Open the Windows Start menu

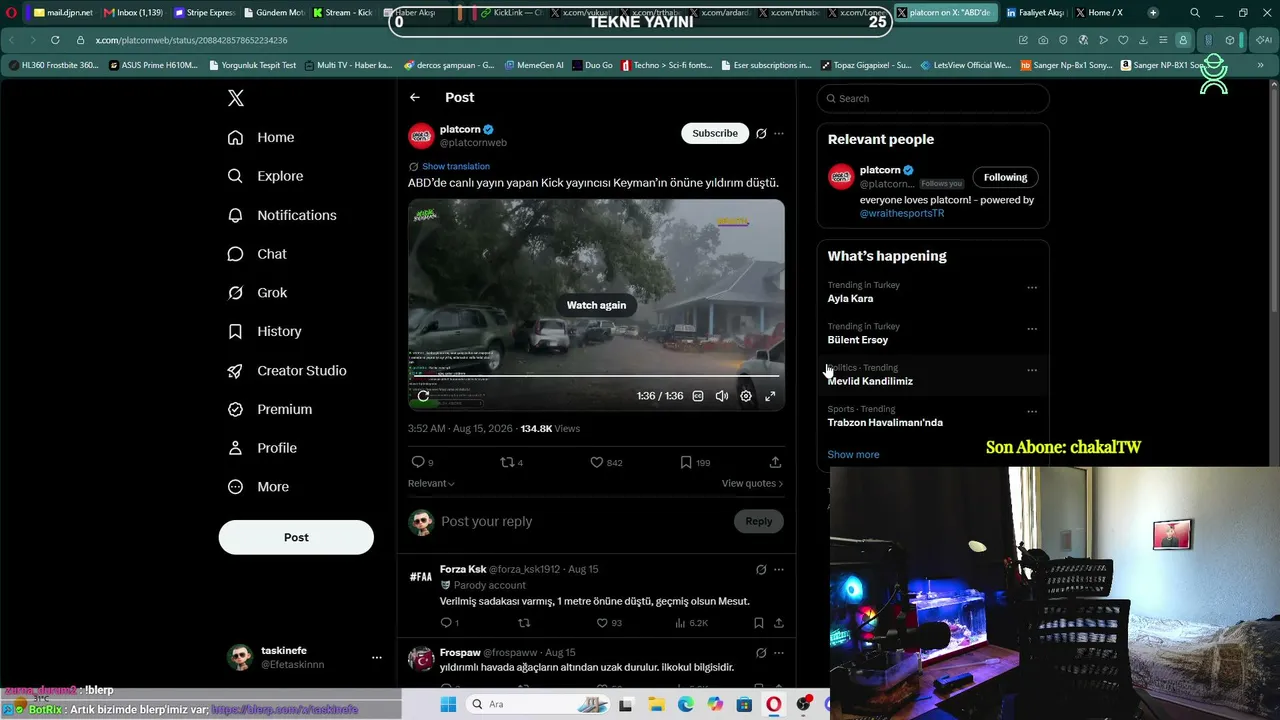click(449, 705)
